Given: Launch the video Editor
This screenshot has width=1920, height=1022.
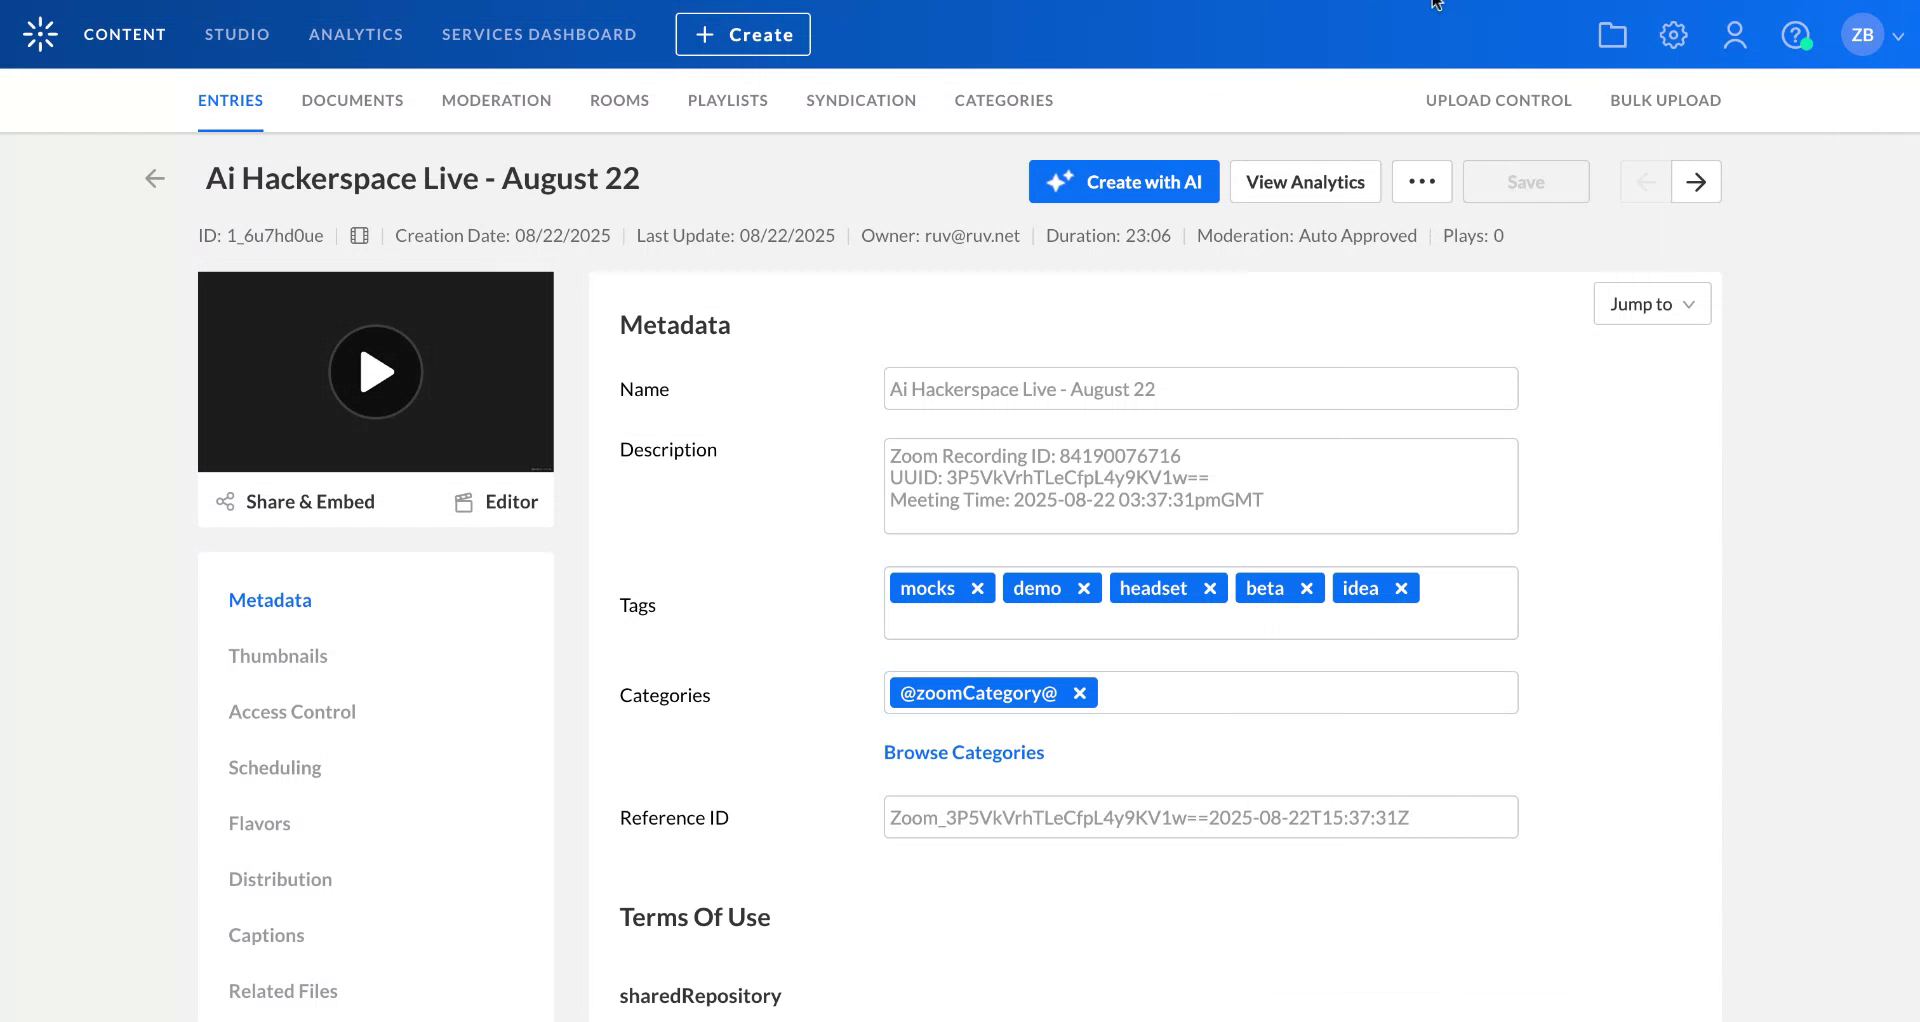Looking at the screenshot, I should 495,501.
